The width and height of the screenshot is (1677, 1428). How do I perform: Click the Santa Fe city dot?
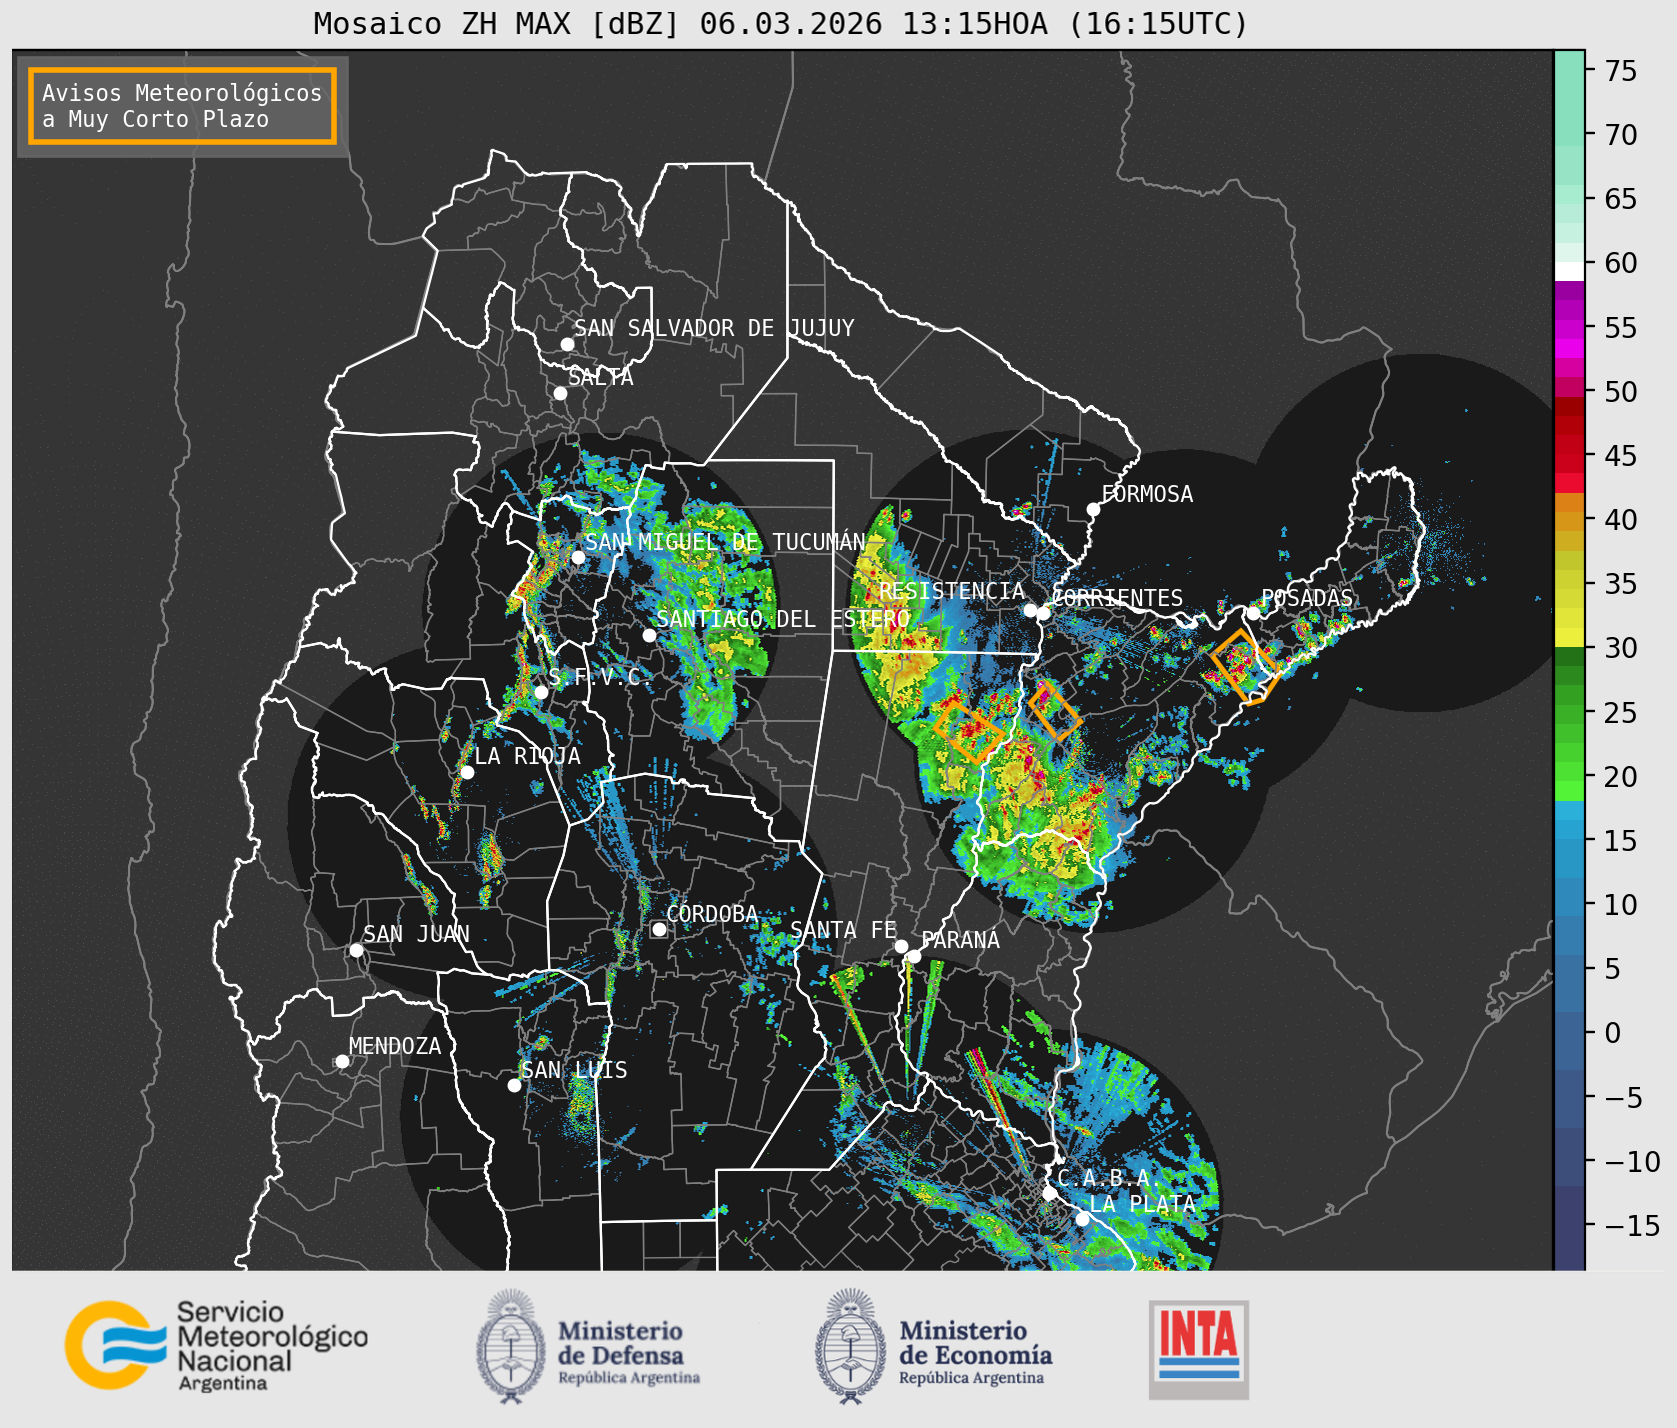[901, 946]
